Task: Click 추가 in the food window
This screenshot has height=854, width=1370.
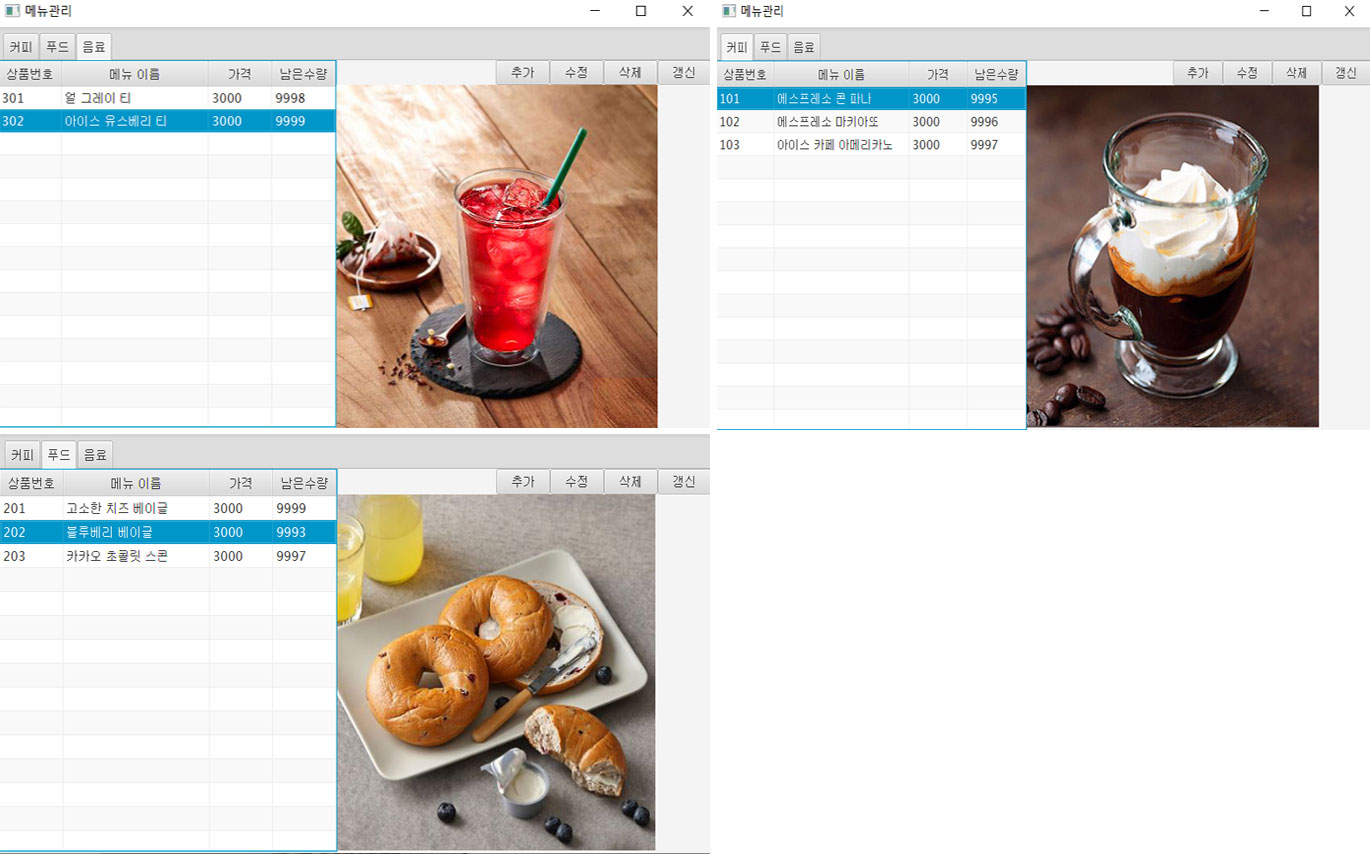Action: tap(522, 481)
